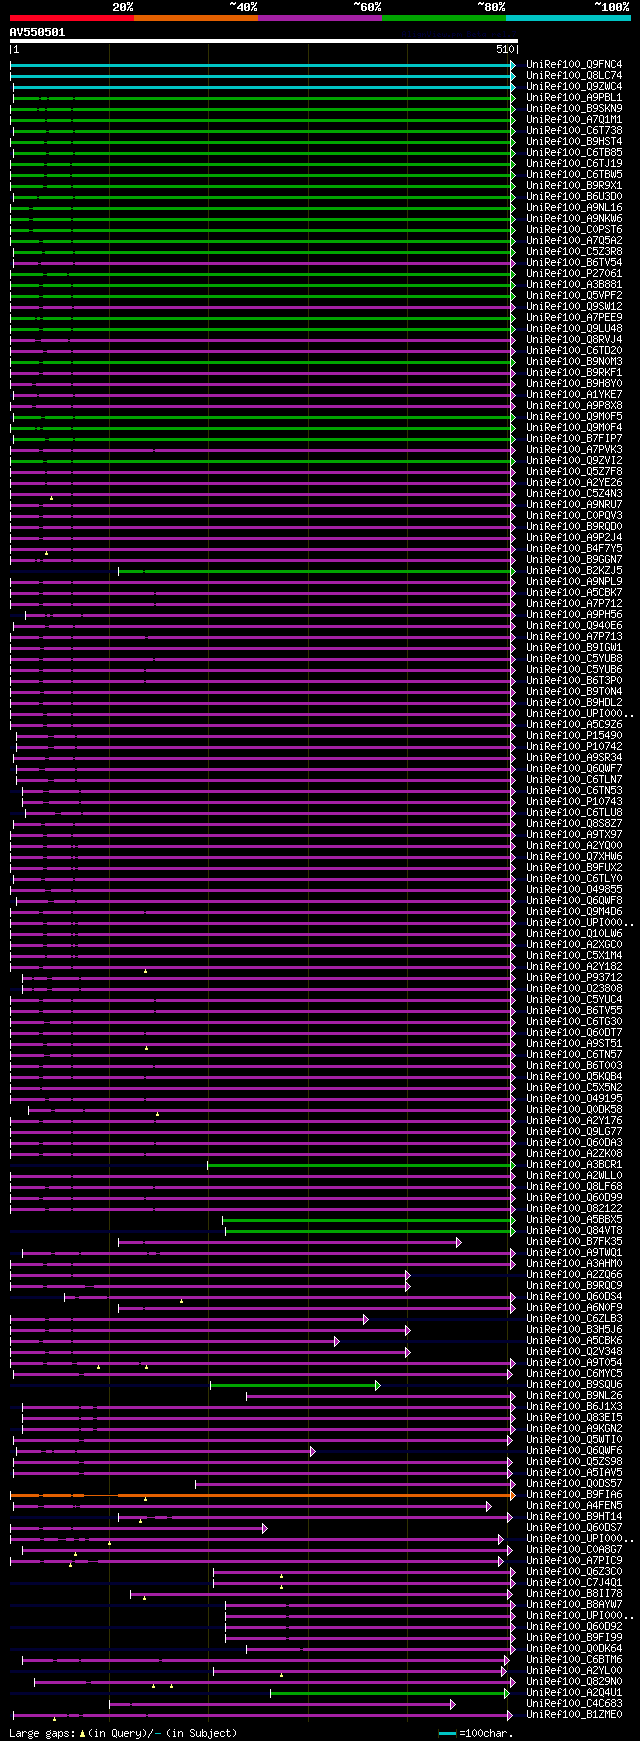The height and width of the screenshot is (1741, 640).
Task: Click label UniRef100_B6TV55
Action: pos(574,1011)
